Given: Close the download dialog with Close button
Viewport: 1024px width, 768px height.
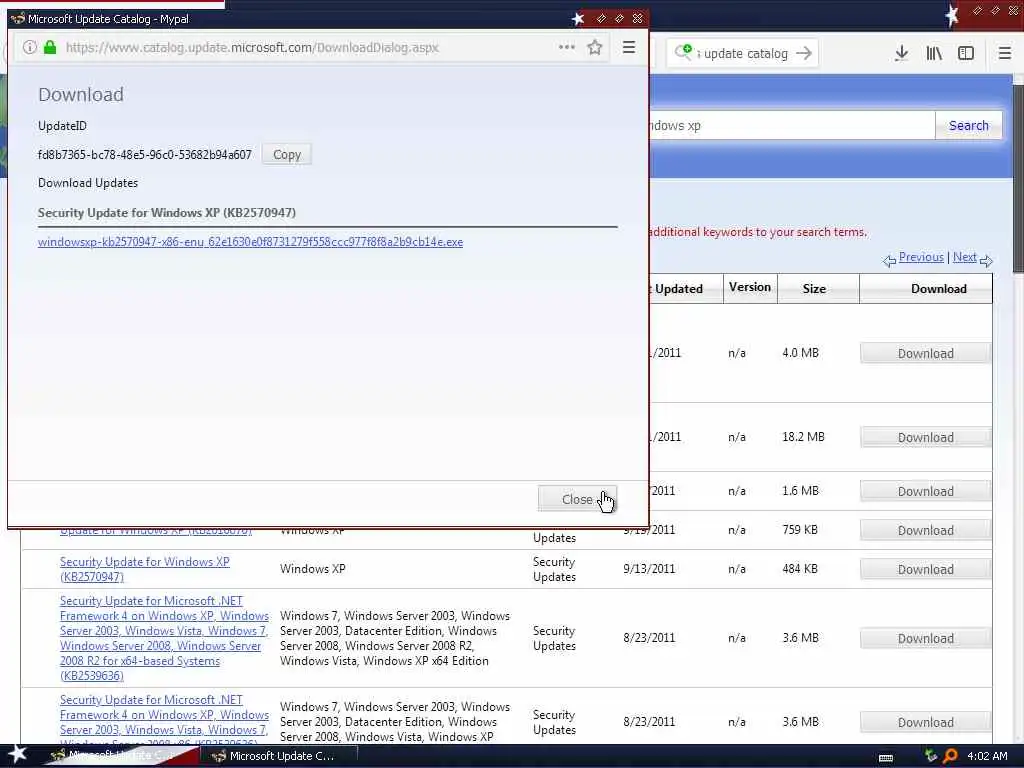Looking at the screenshot, I should tap(577, 499).
